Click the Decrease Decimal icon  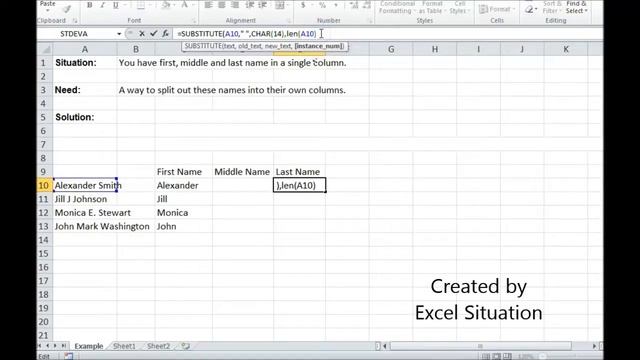point(367,5)
